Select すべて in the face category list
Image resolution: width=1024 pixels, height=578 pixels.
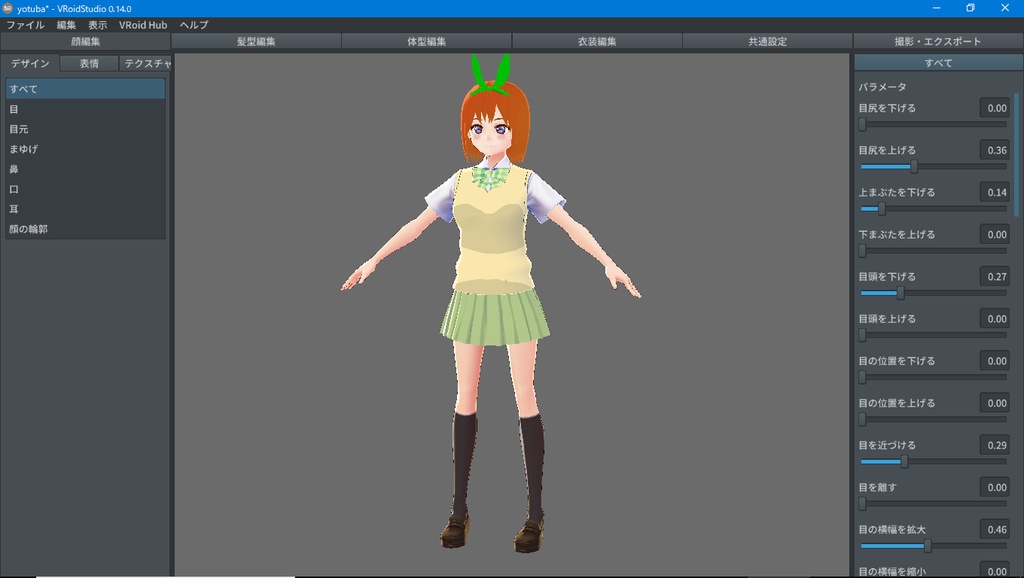coord(86,89)
